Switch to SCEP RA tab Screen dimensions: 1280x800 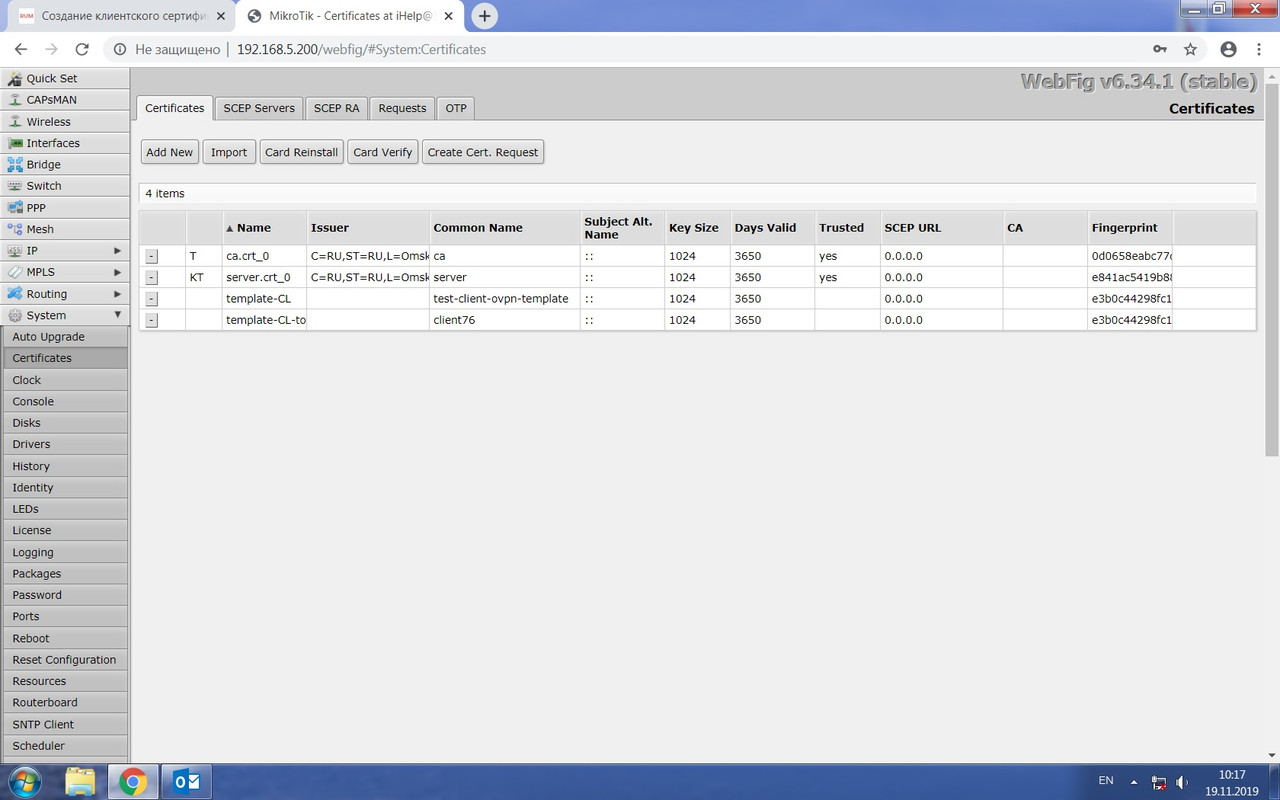tap(336, 108)
